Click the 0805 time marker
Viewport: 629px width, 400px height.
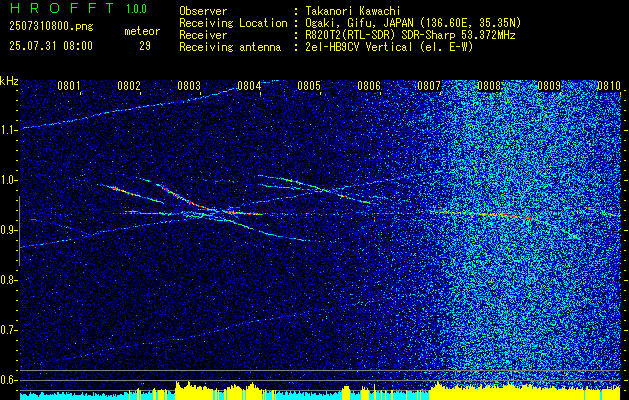pos(309,86)
